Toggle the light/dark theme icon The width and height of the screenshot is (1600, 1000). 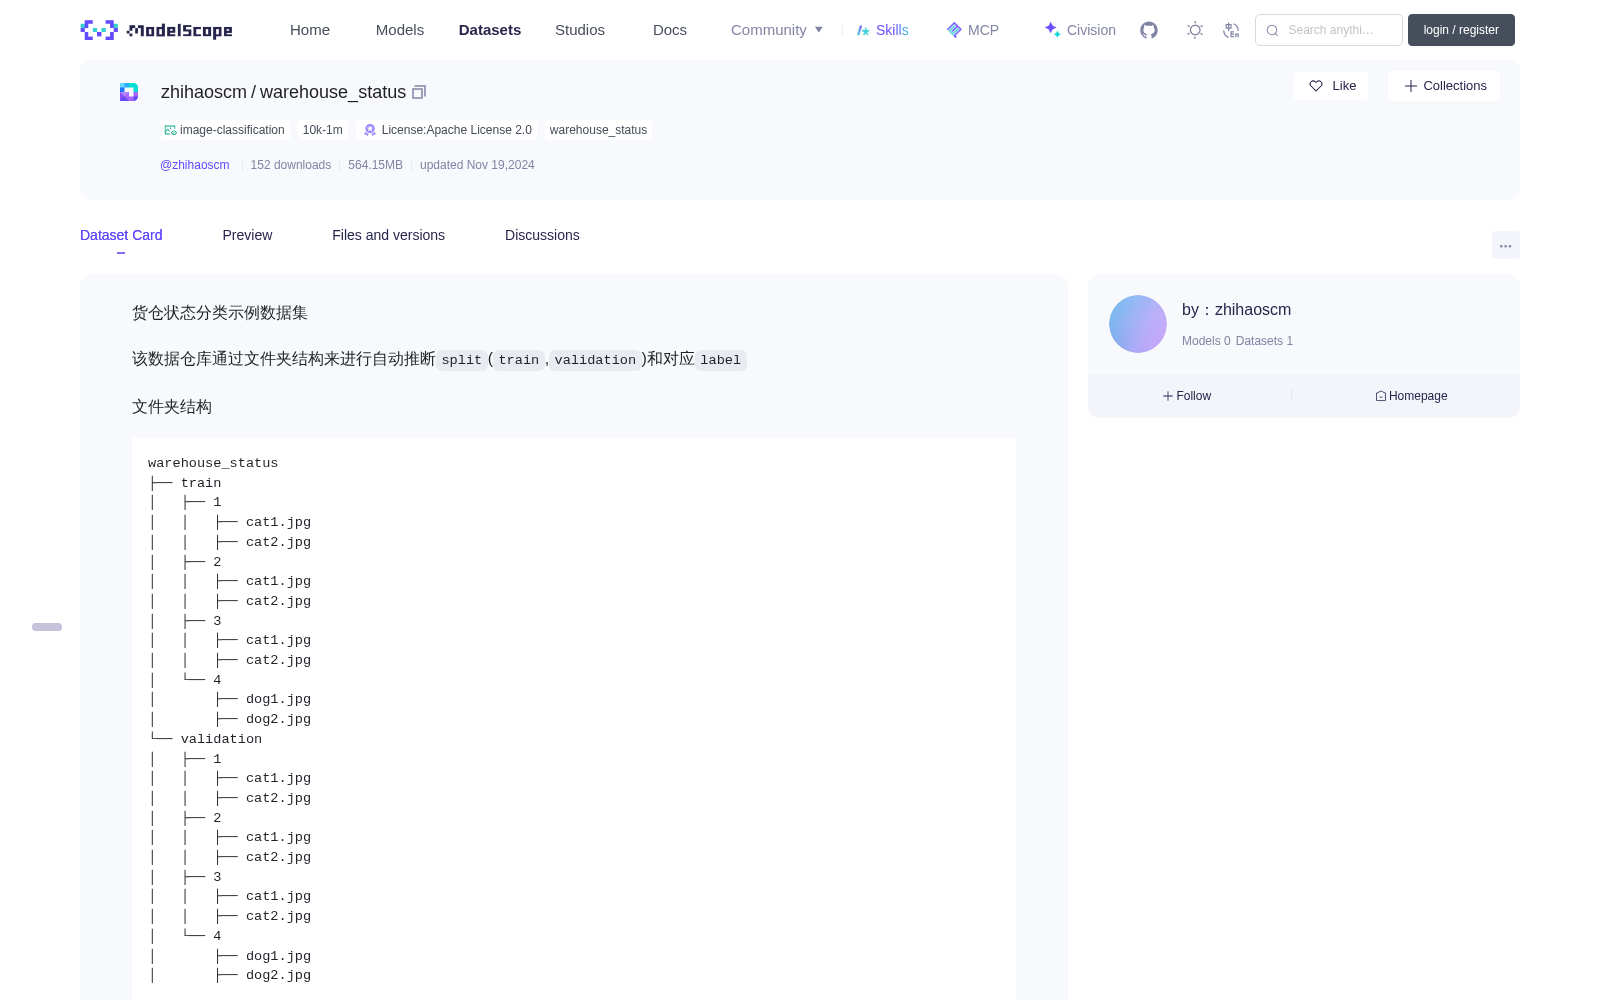pos(1195,30)
